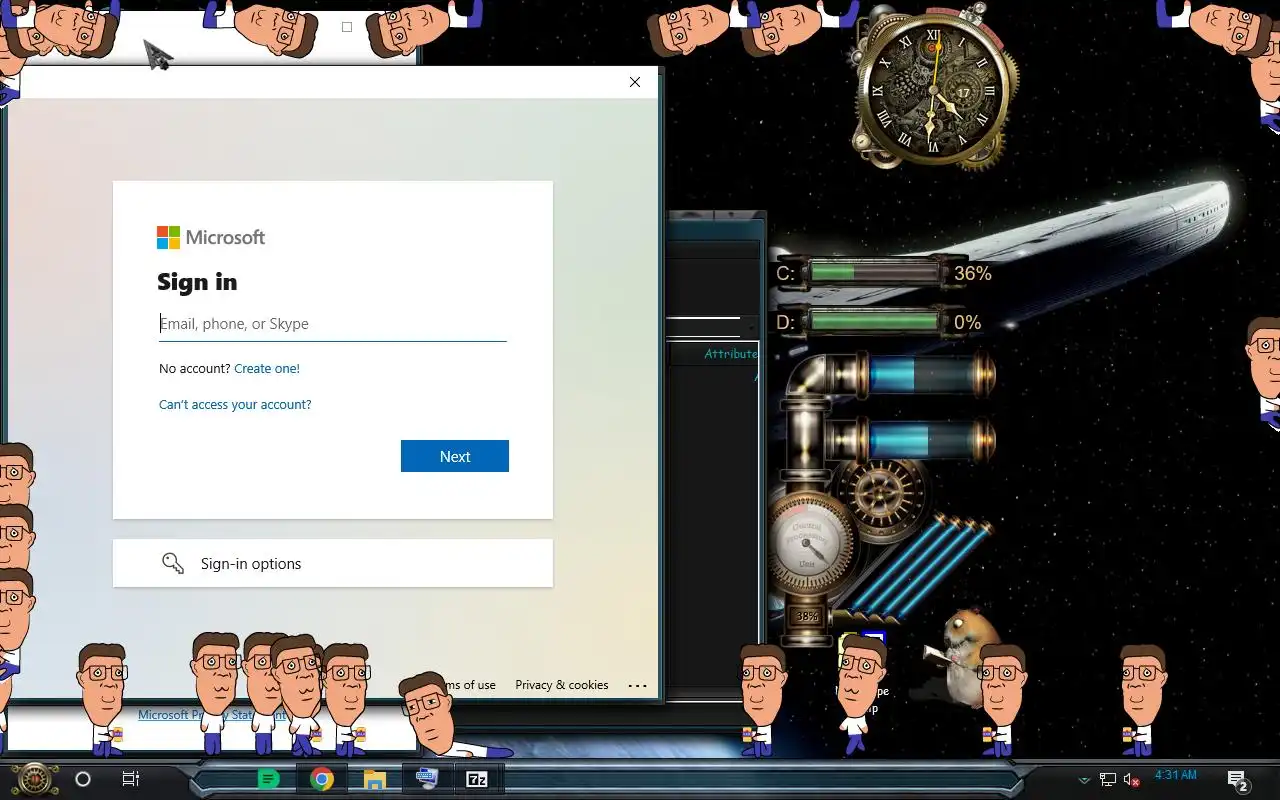Close the Microsoft sign-in dialog
Image resolution: width=1280 pixels, height=800 pixels.
[x=635, y=82]
